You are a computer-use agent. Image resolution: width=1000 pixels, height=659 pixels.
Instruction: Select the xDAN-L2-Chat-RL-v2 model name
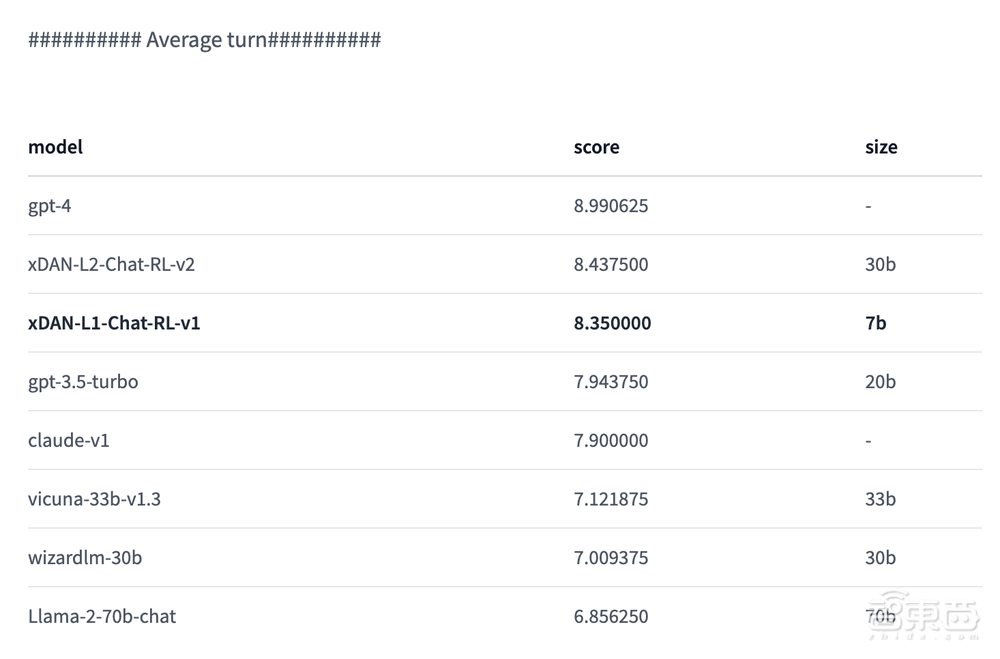point(111,265)
